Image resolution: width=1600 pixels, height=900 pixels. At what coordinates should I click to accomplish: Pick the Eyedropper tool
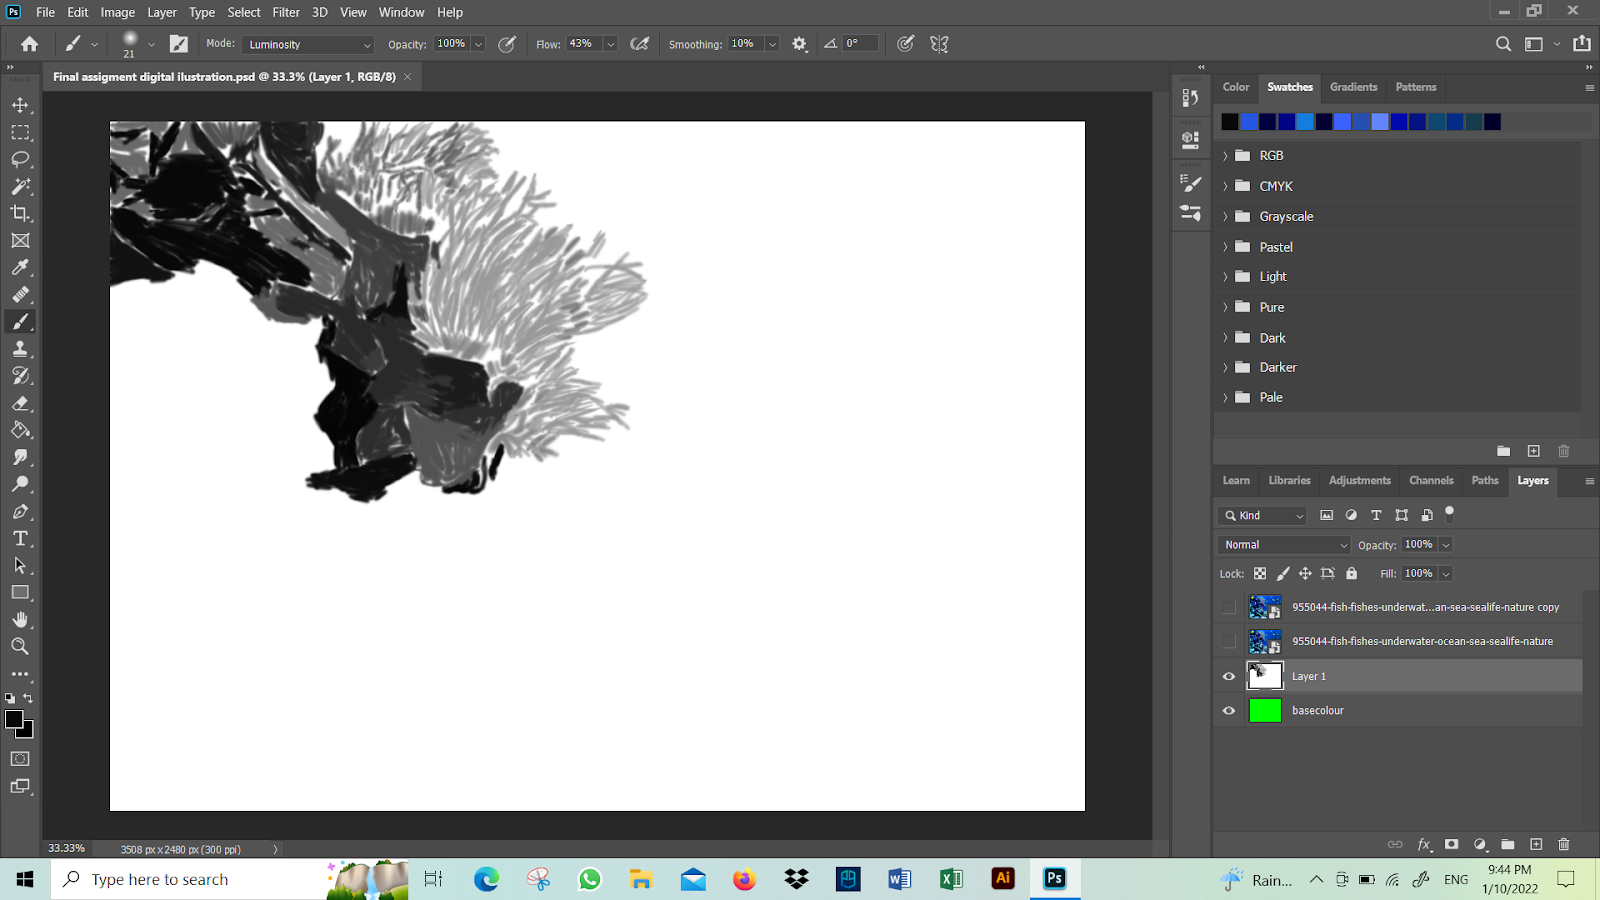point(20,267)
